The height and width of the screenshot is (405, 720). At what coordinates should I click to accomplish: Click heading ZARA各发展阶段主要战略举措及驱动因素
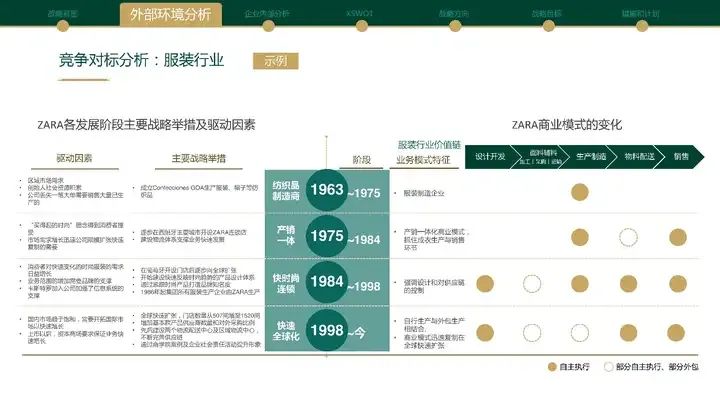(x=146, y=124)
